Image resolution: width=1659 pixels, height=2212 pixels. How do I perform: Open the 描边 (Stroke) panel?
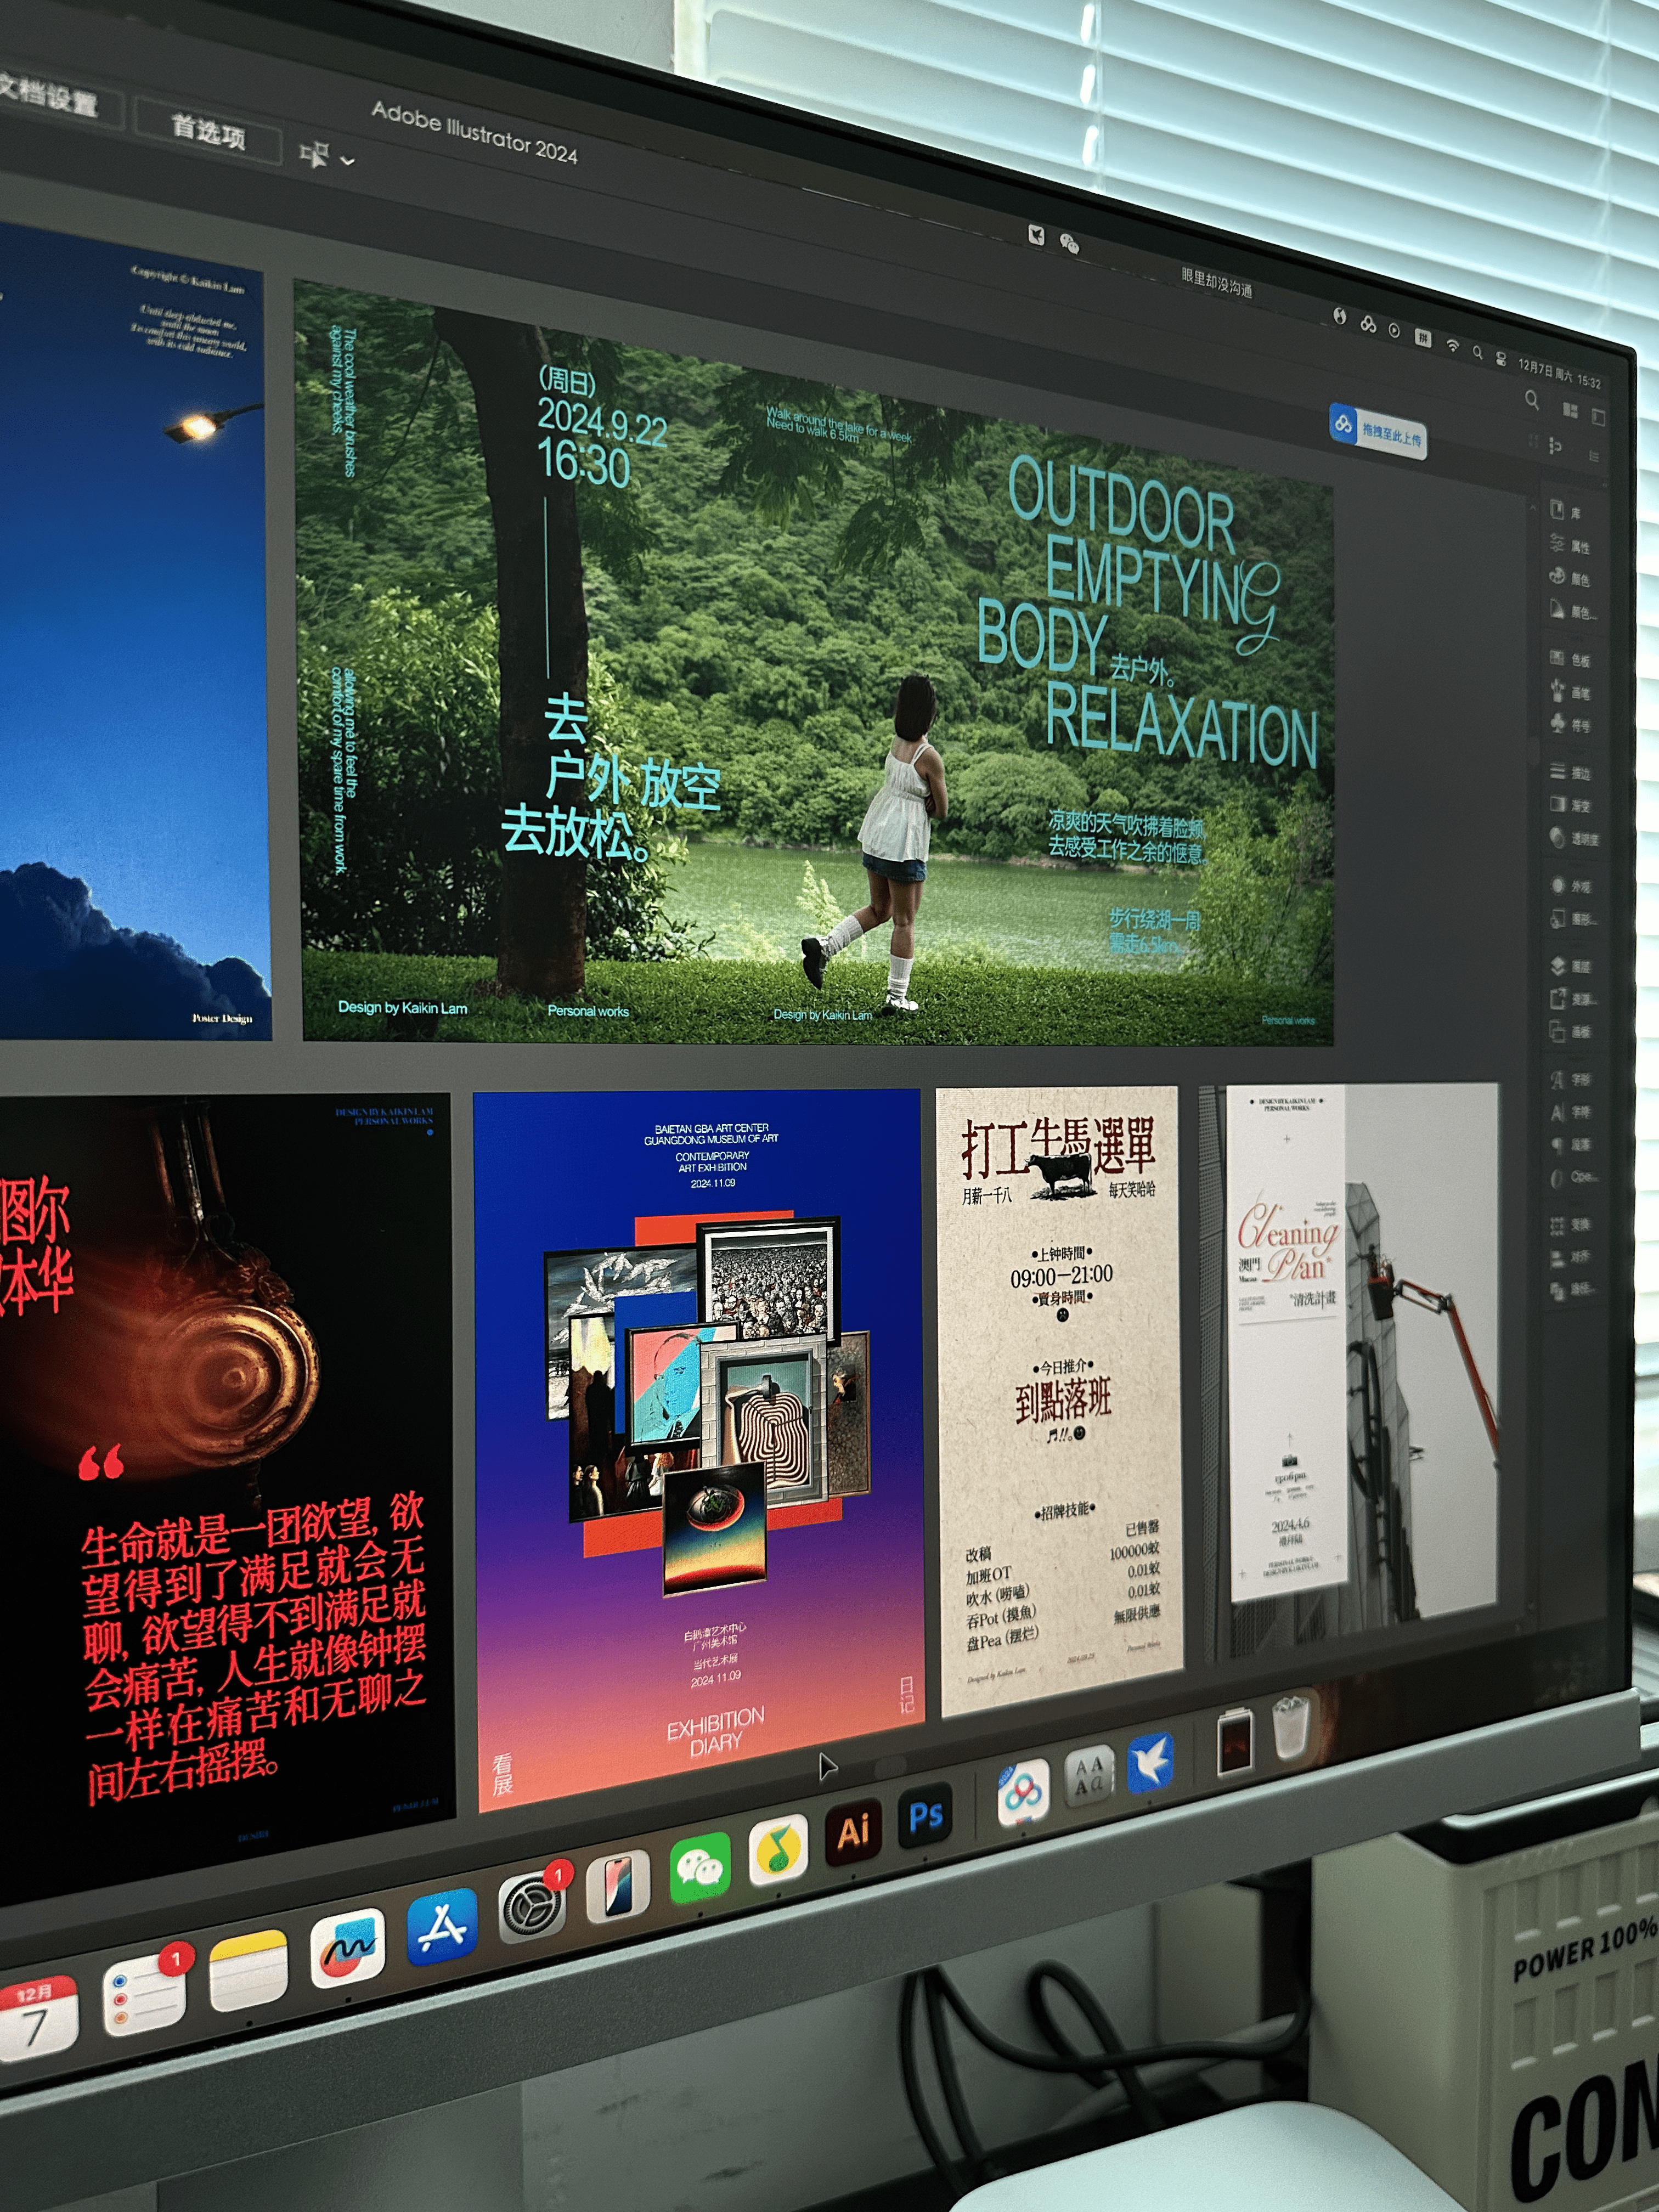tap(1570, 773)
